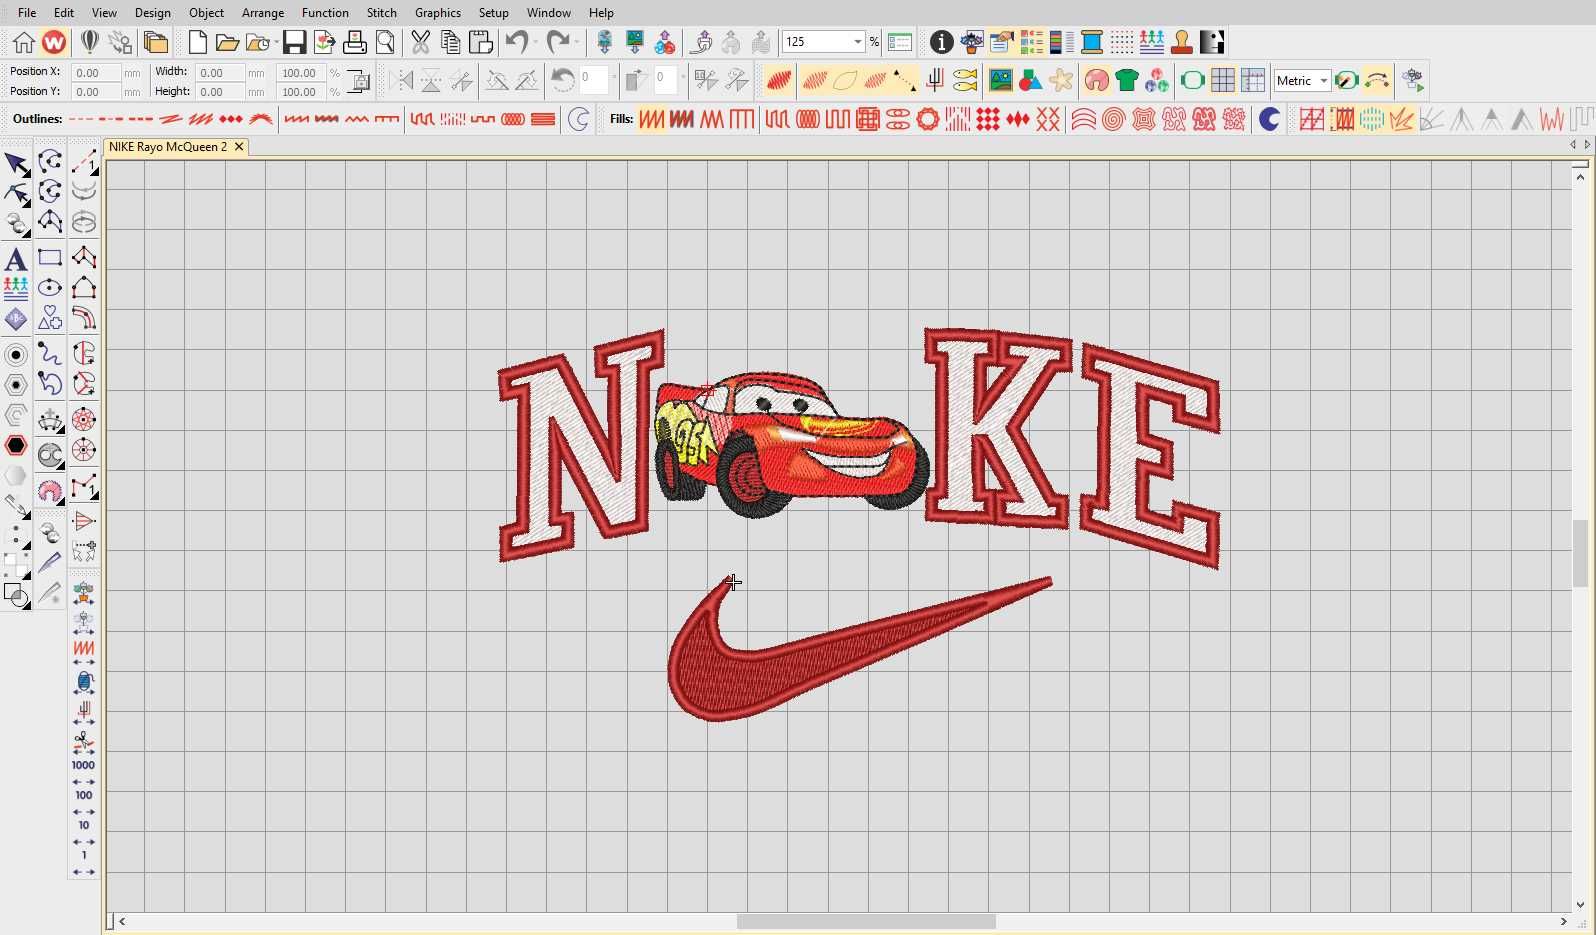Switch to NIKE Rayo McQueen 2 tab

168,146
